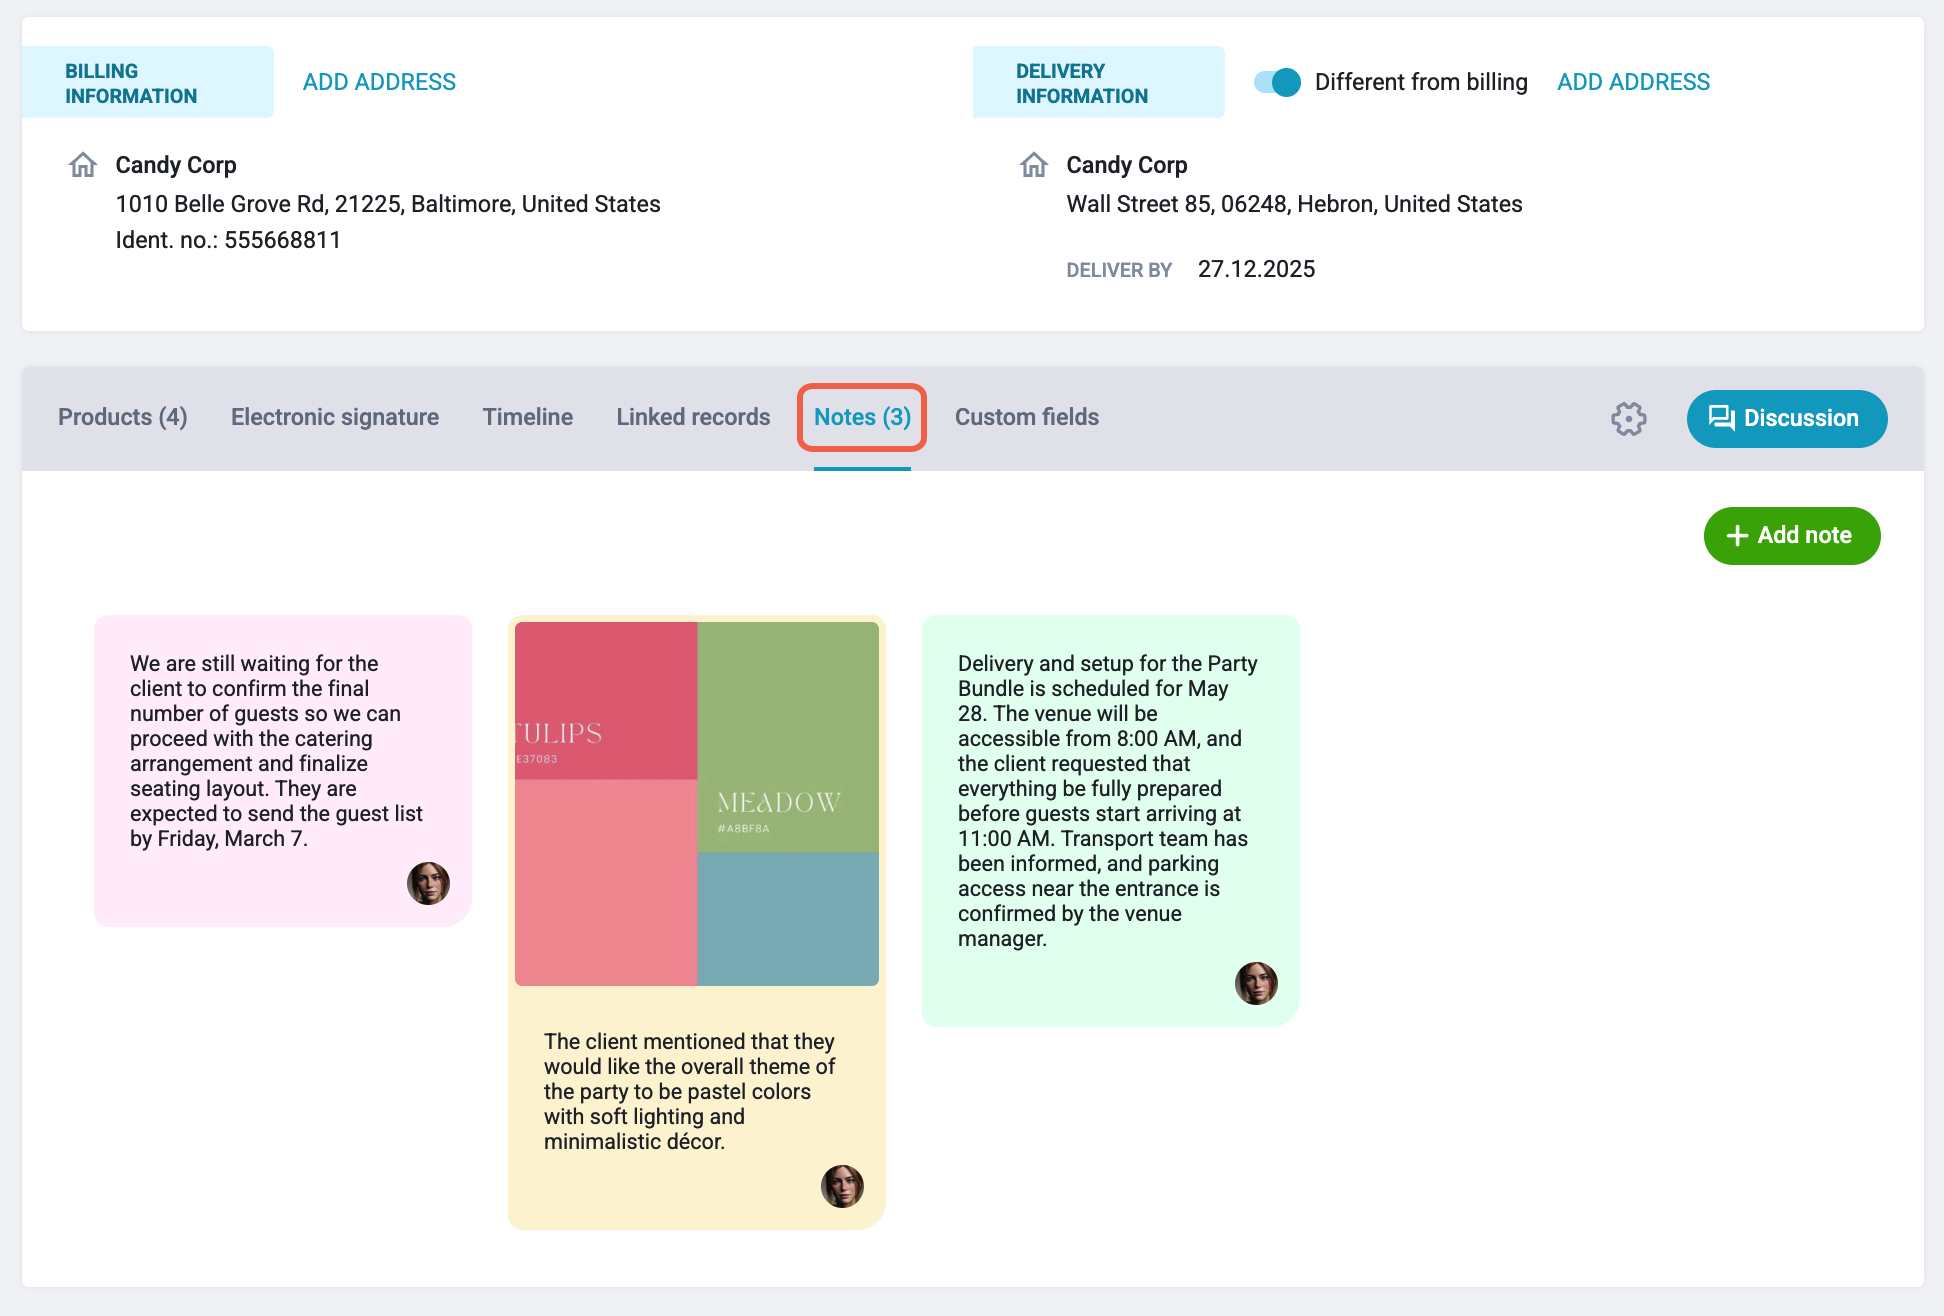The height and width of the screenshot is (1316, 1944).
Task: Click delivery Candy Corp name
Action: [1127, 165]
